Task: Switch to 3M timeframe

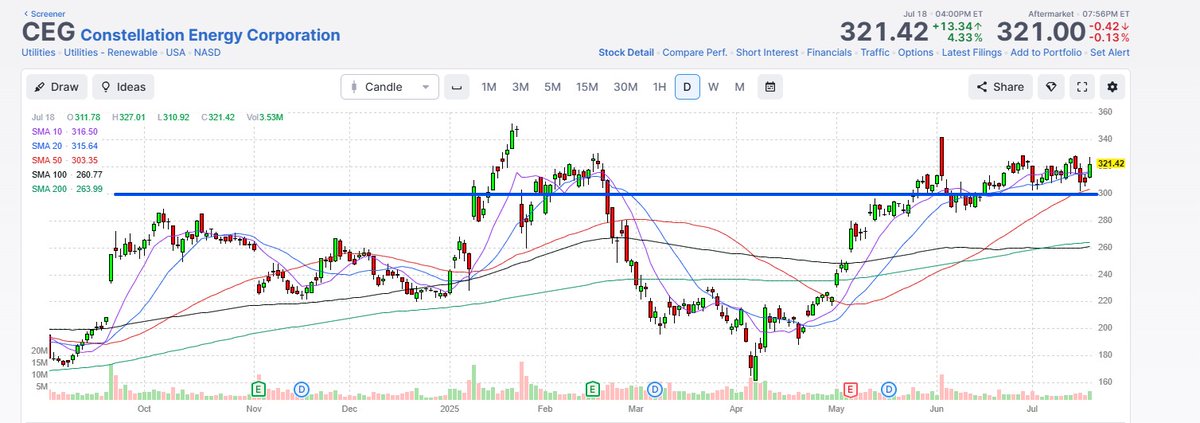Action: click(520, 87)
